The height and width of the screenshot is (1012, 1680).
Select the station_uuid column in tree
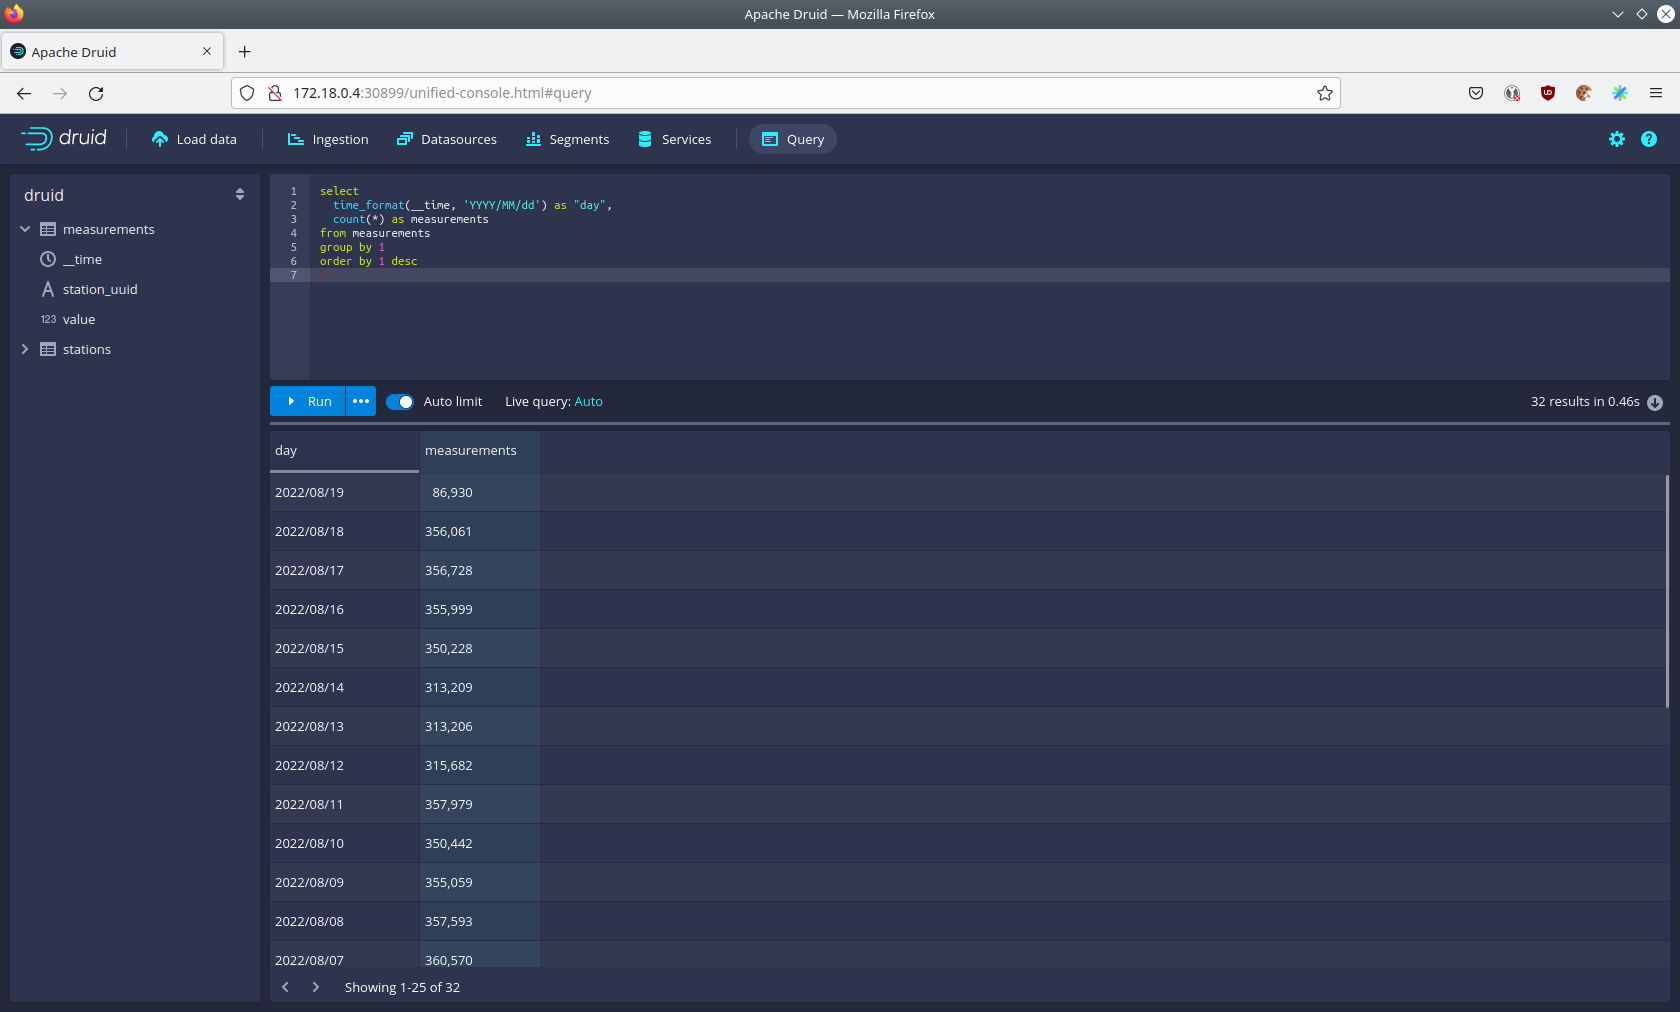click(100, 289)
